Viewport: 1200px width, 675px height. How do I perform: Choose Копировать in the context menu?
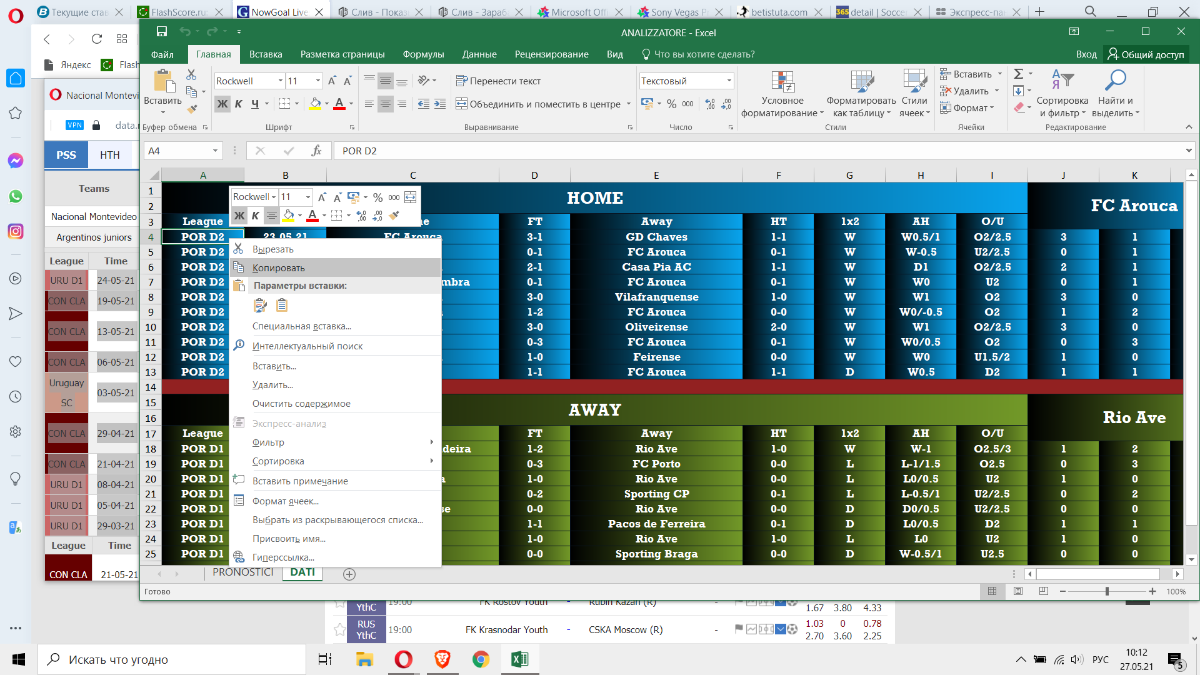pos(279,267)
